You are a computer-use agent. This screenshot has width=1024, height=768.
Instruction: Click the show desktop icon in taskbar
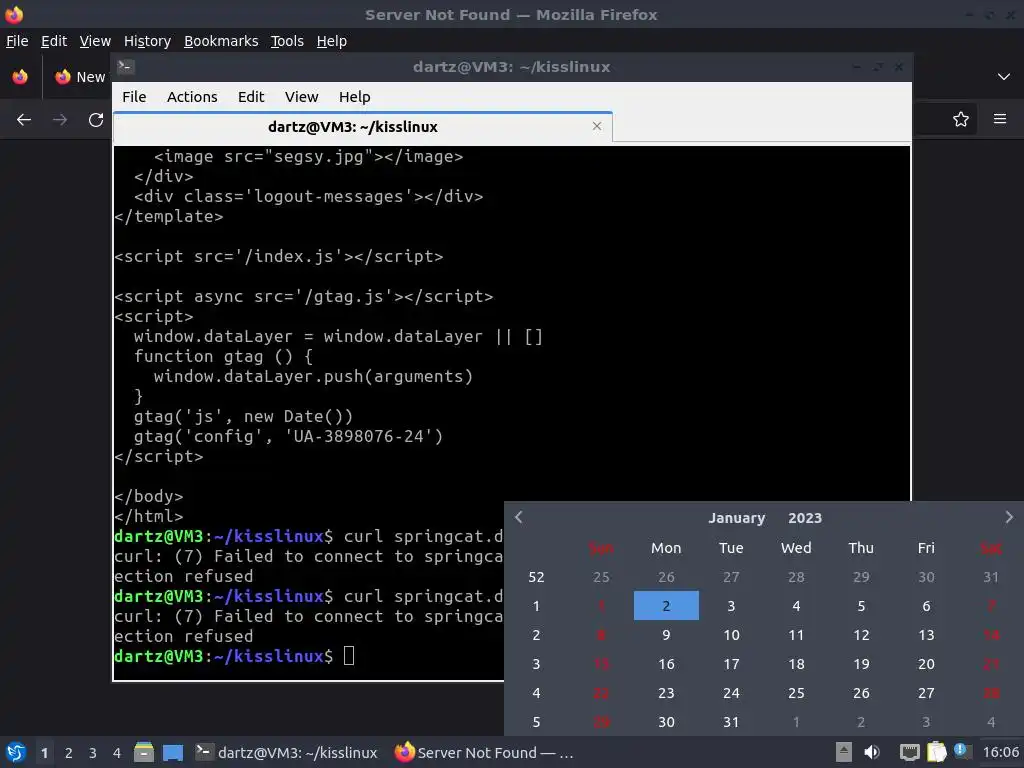(x=173, y=752)
